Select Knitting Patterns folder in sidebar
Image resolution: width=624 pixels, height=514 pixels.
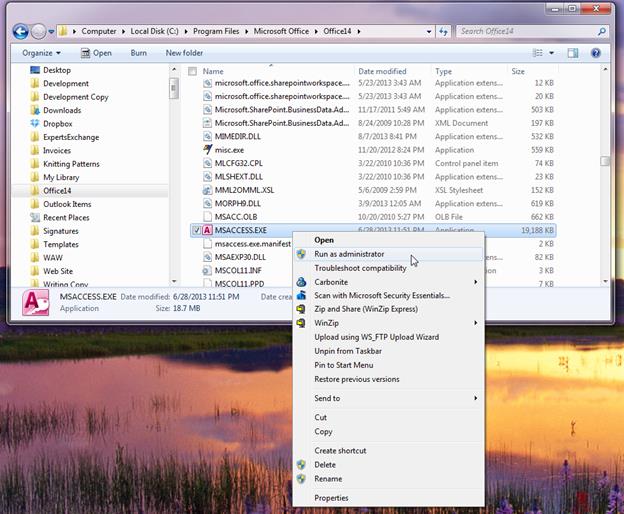pos(71,164)
